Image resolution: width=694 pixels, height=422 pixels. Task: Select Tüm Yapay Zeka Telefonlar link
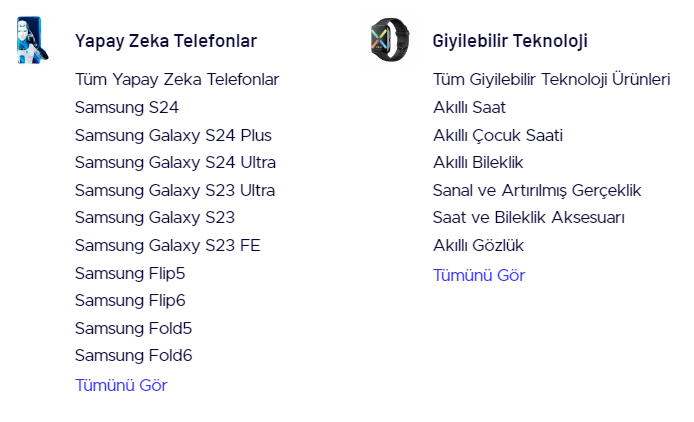(177, 79)
